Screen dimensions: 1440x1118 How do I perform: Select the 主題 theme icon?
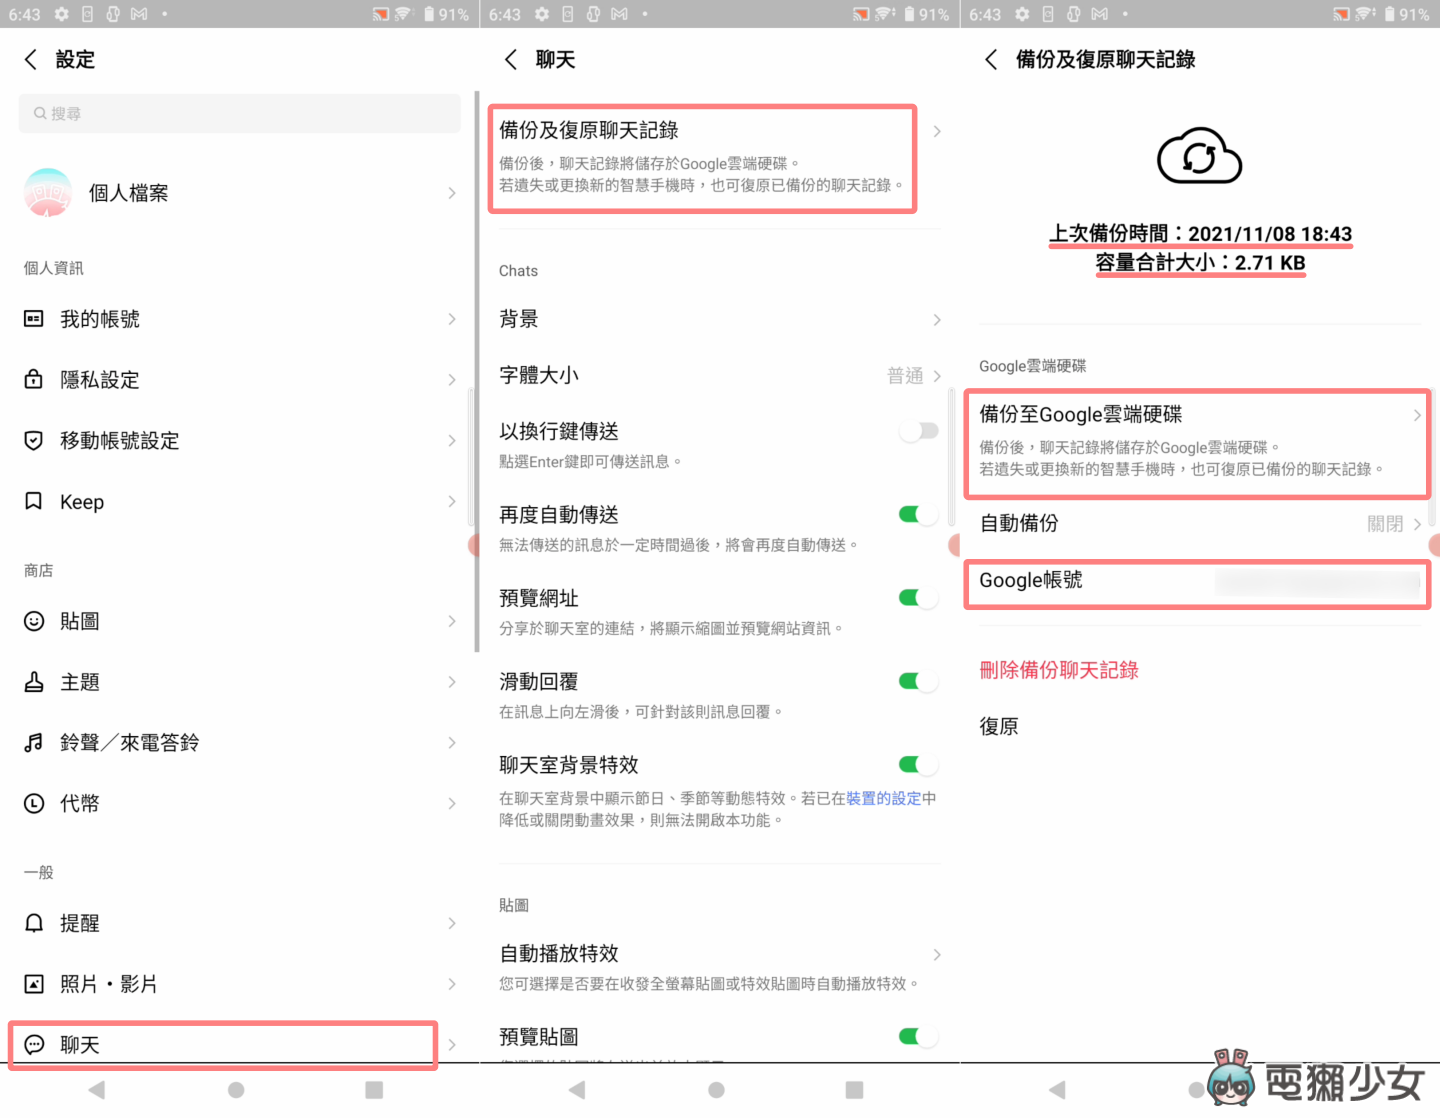pyautogui.click(x=33, y=681)
